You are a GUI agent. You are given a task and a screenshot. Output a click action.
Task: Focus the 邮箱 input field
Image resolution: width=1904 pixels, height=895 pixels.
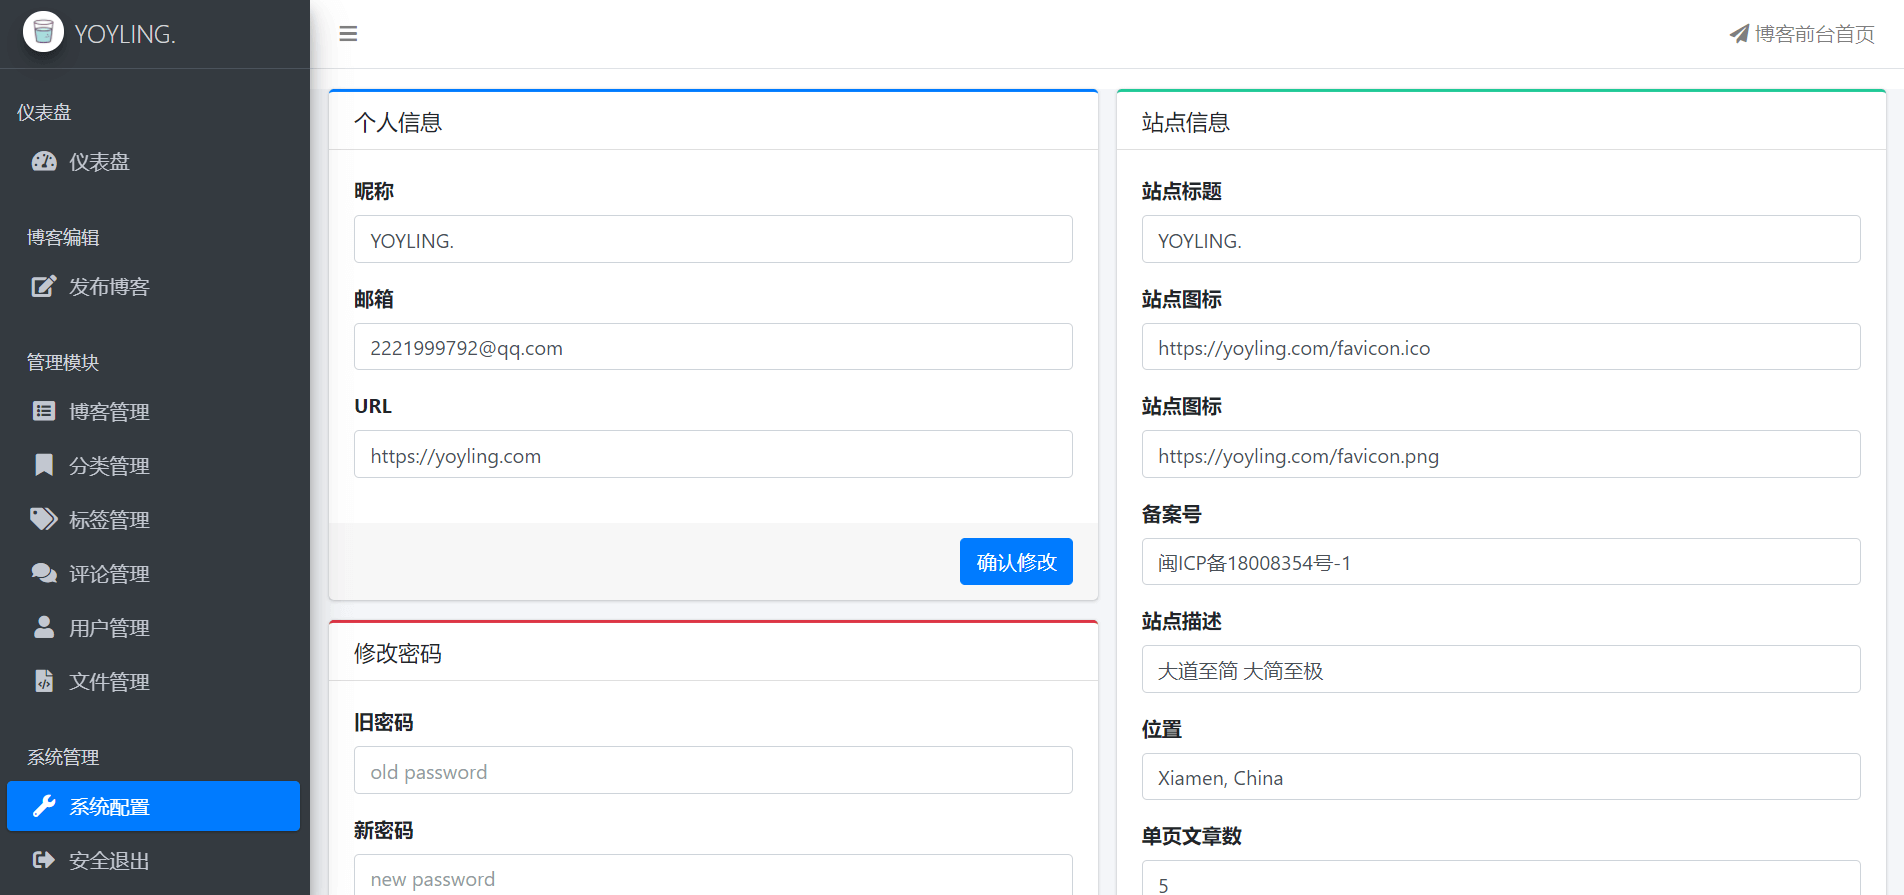point(713,347)
